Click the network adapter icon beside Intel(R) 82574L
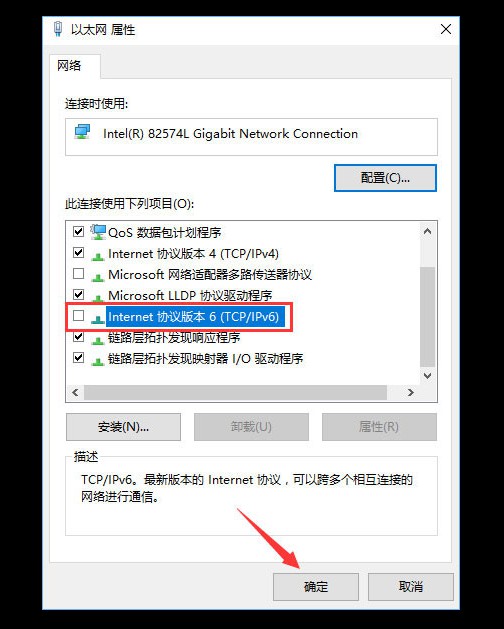This screenshot has width=504, height=629. [82, 132]
